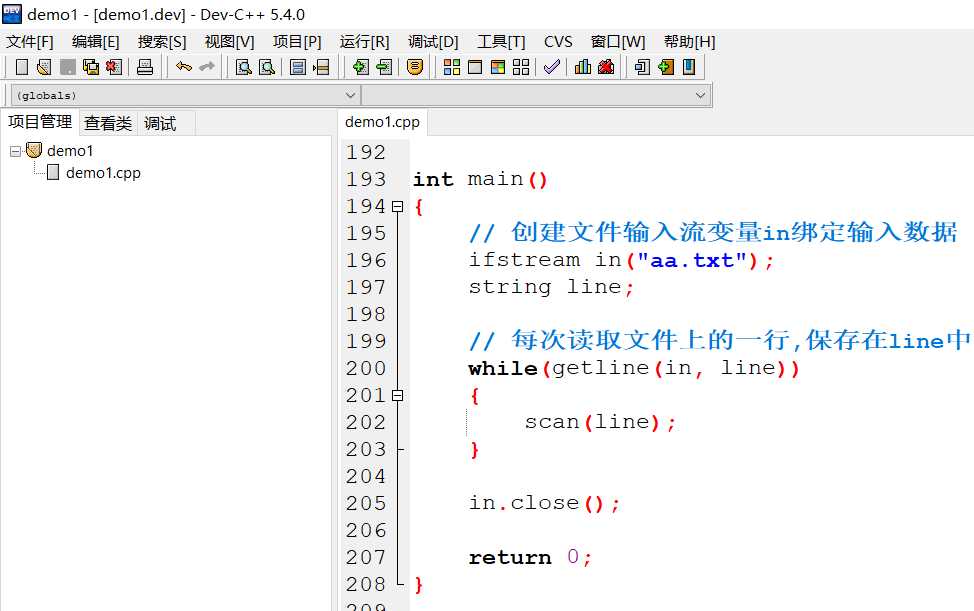Open the 视图[V] menu
This screenshot has width=974, height=611.
pos(230,42)
